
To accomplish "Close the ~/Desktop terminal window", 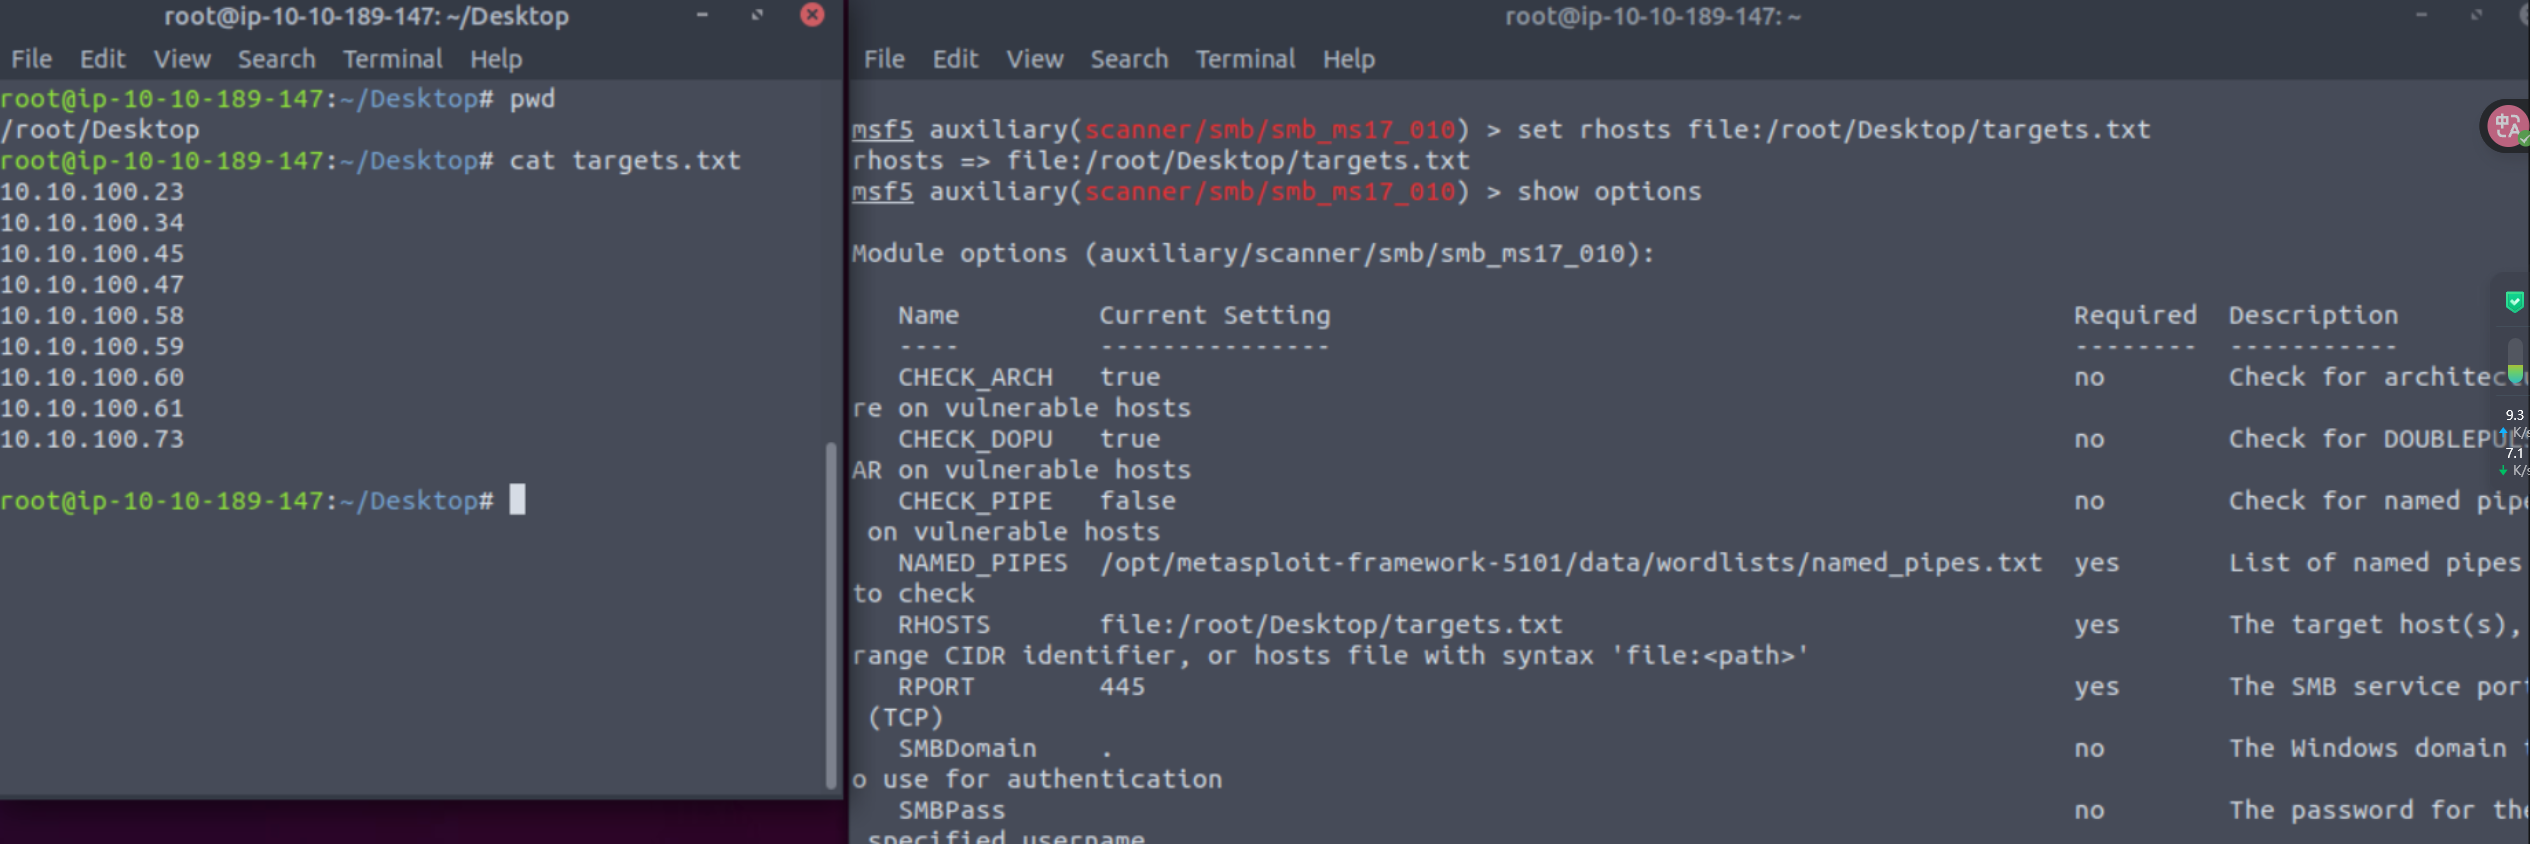I will click(x=812, y=15).
